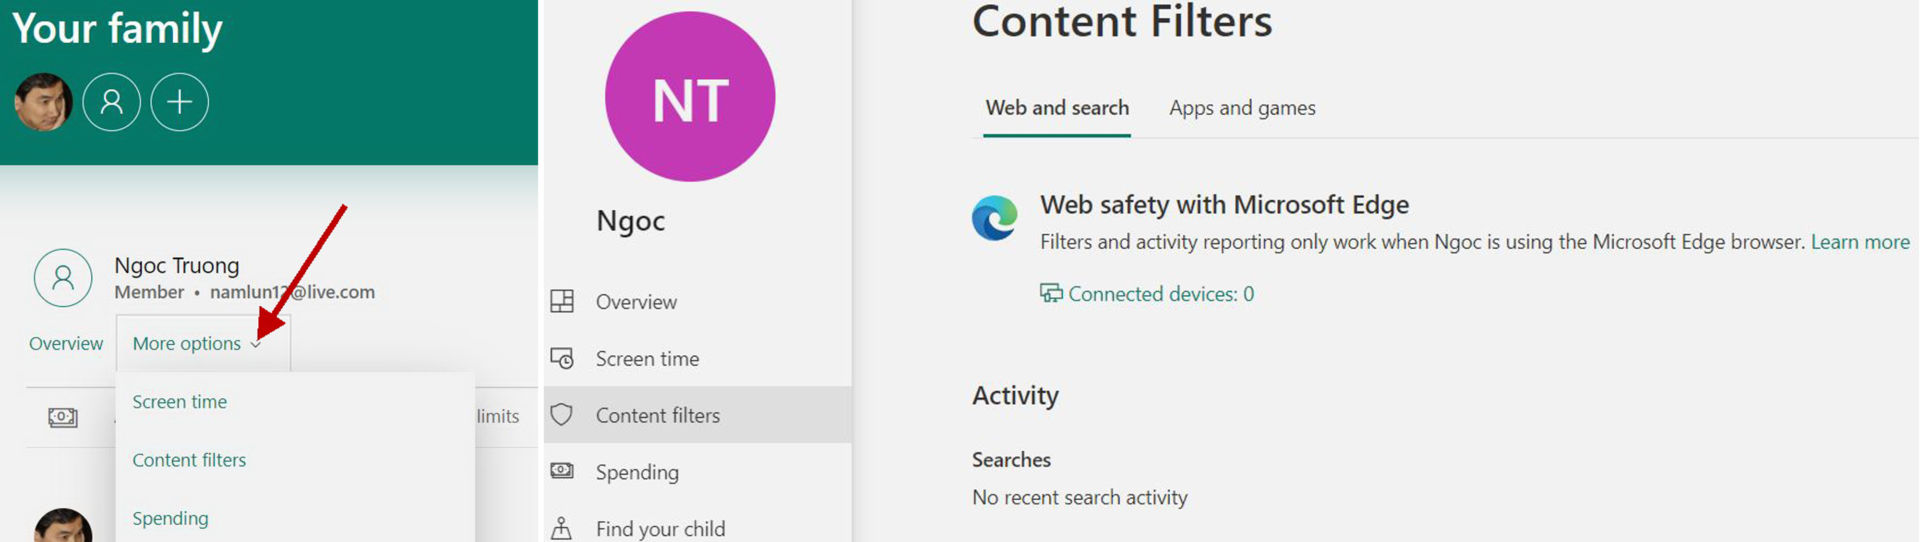The height and width of the screenshot is (542, 1920).
Task: Choose Content filters from the dropdown menu
Action: [x=189, y=460]
